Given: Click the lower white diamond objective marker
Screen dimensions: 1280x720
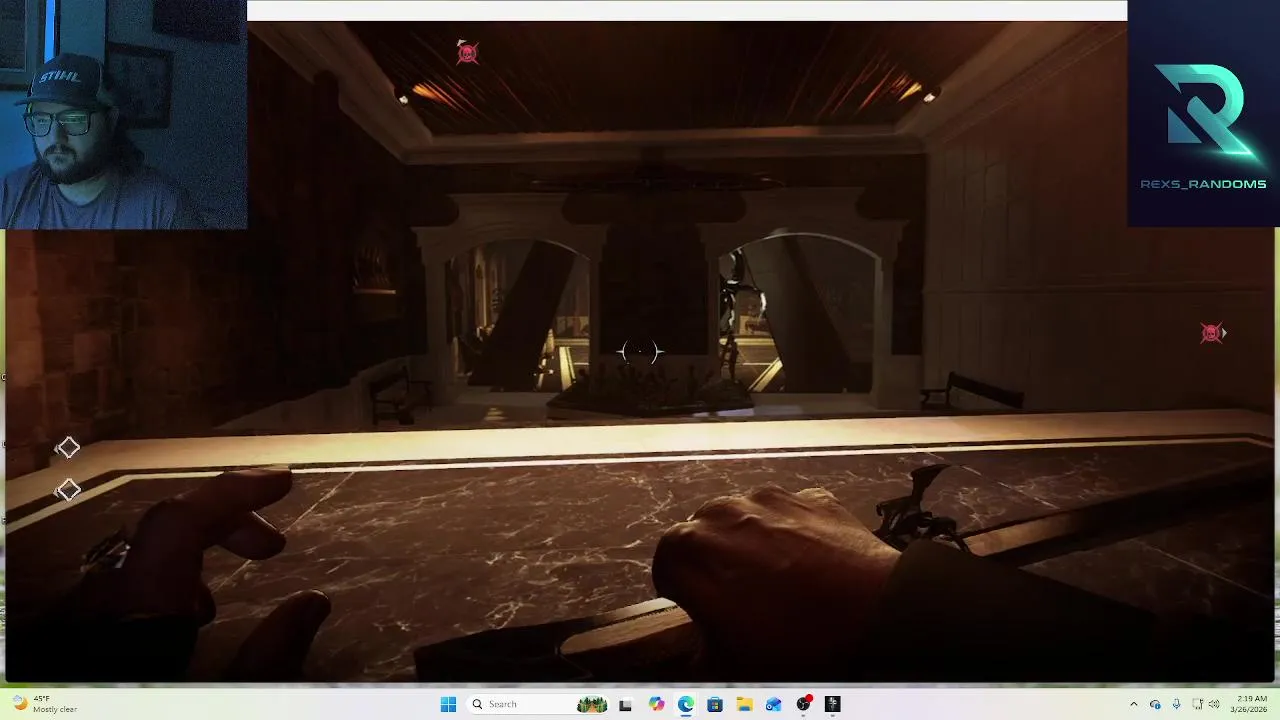Looking at the screenshot, I should coord(67,490).
